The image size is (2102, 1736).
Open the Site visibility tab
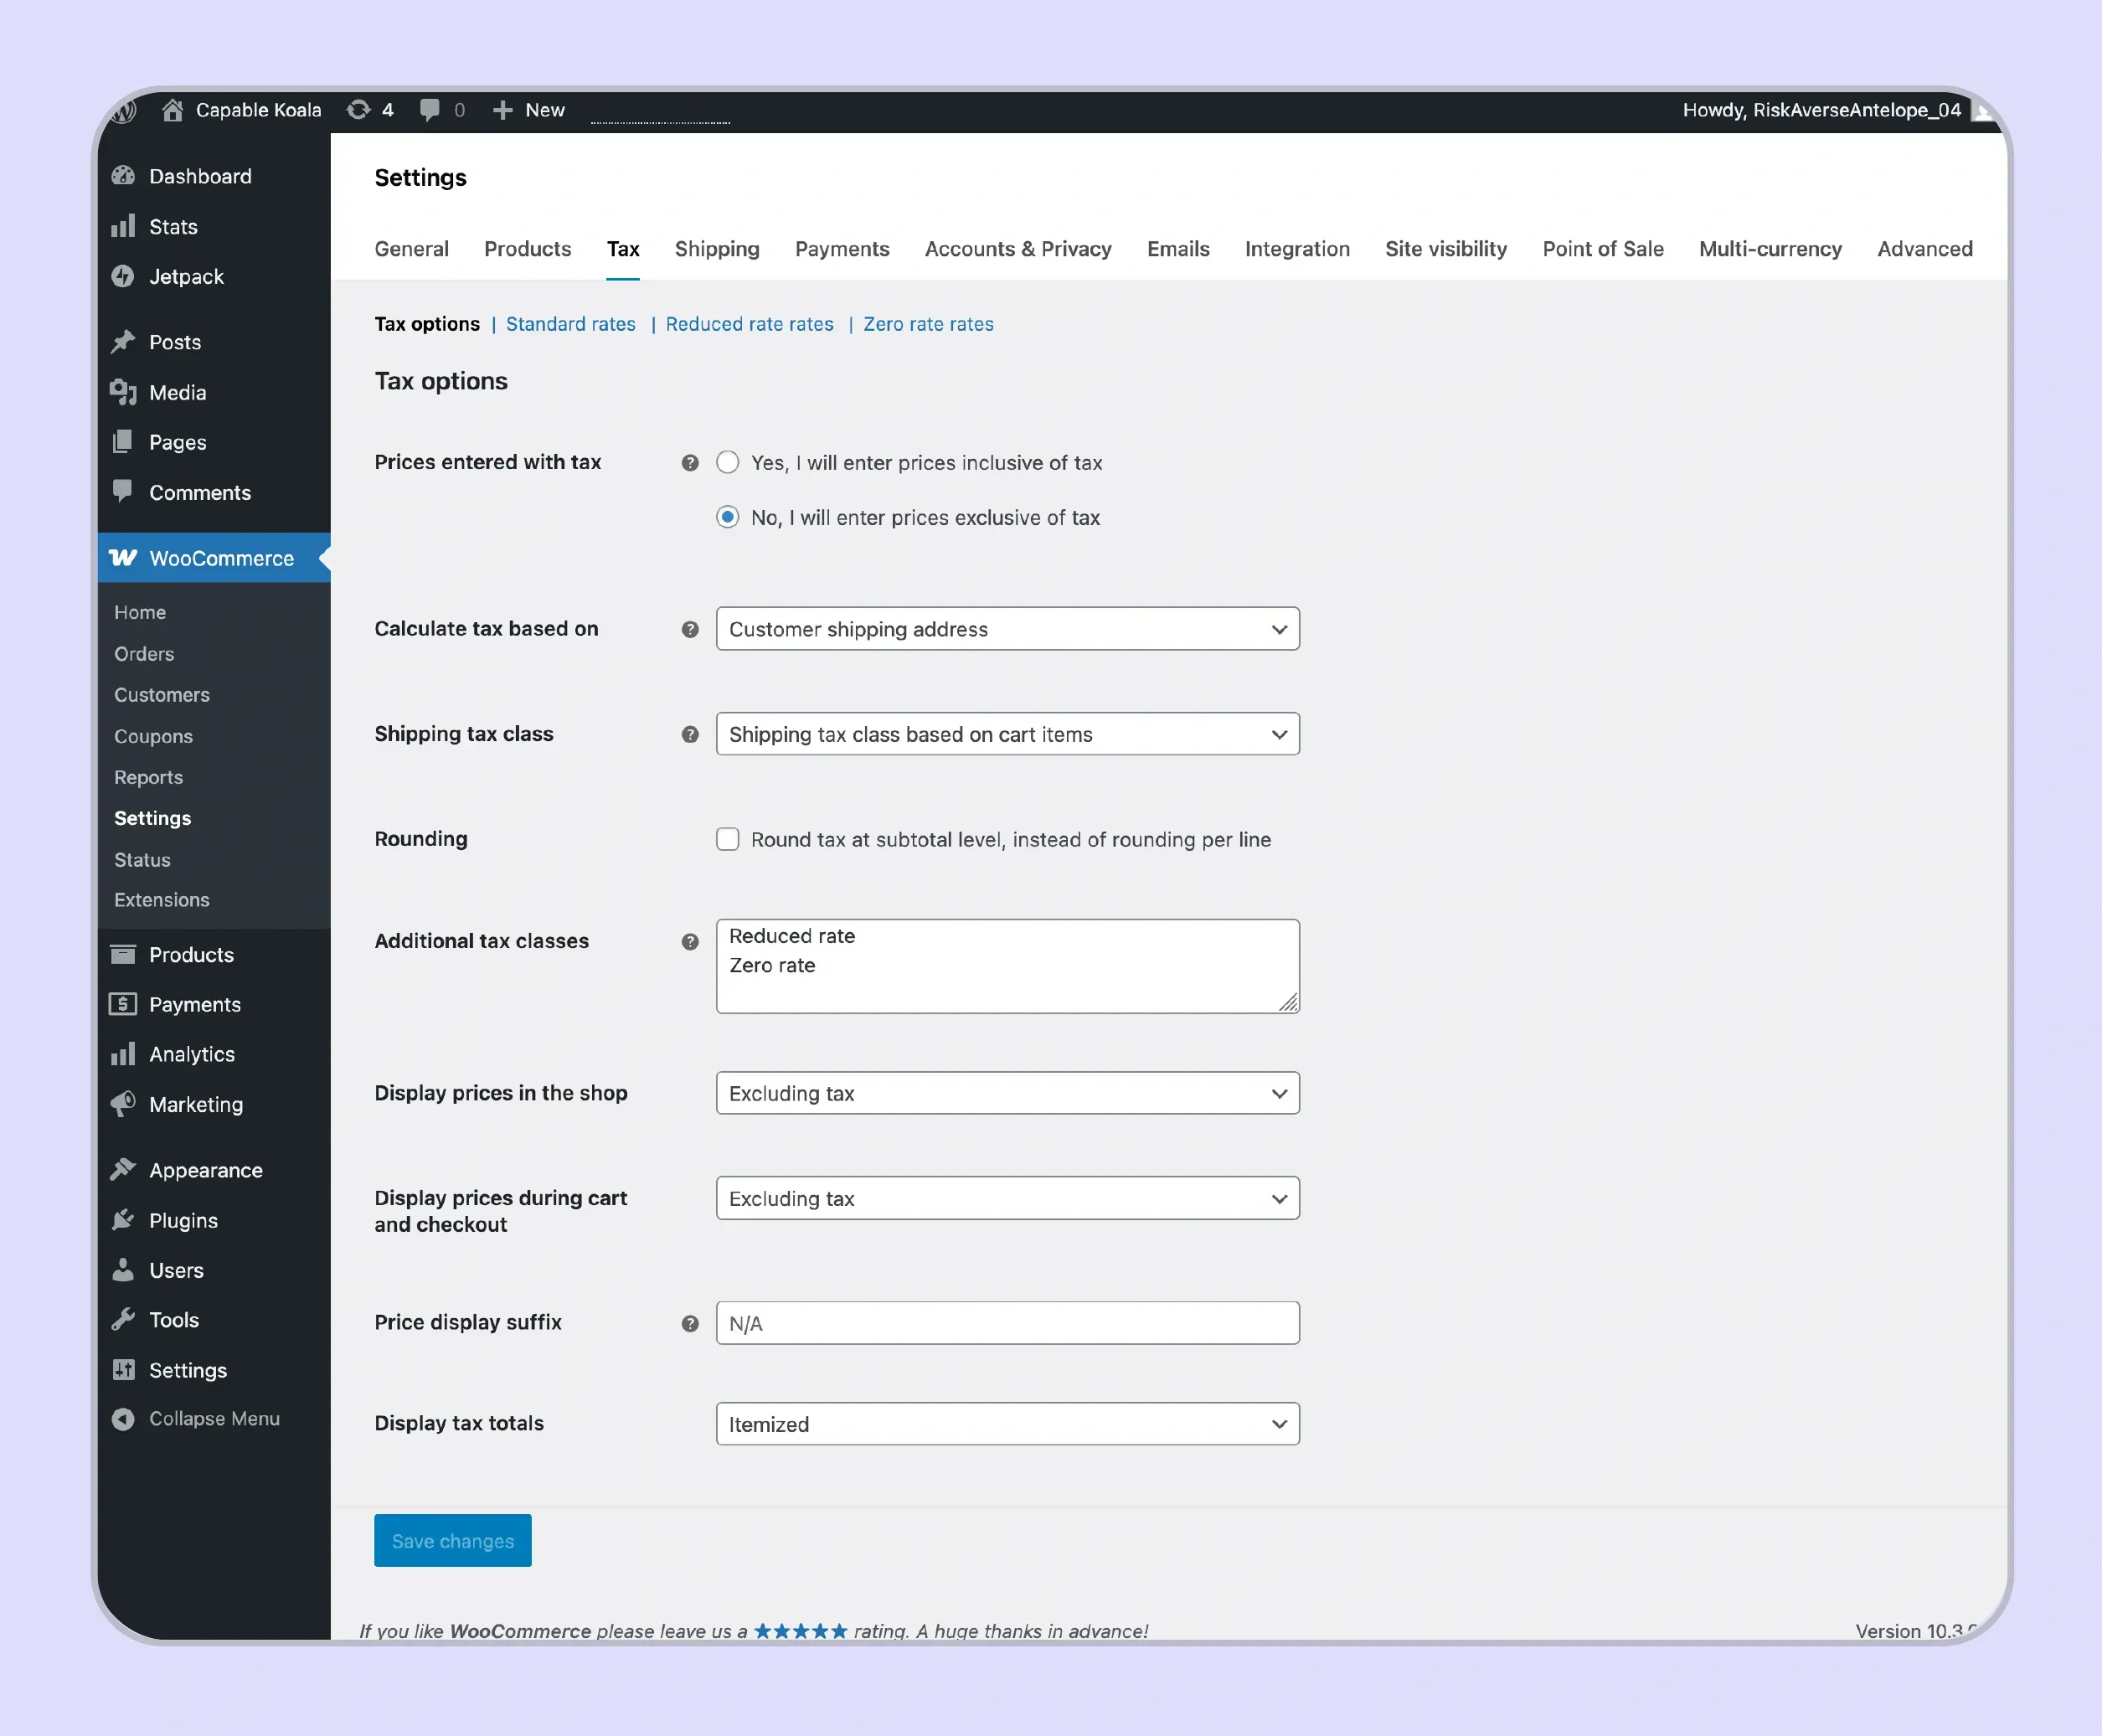(1446, 249)
